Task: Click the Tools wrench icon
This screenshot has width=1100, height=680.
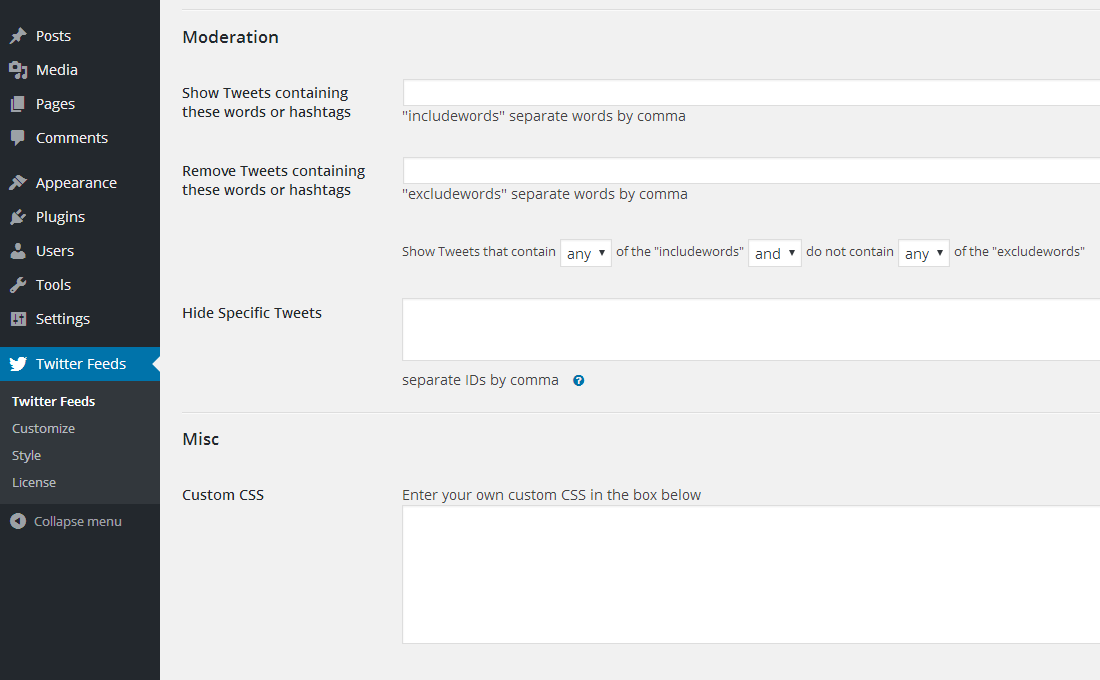Action: point(18,285)
